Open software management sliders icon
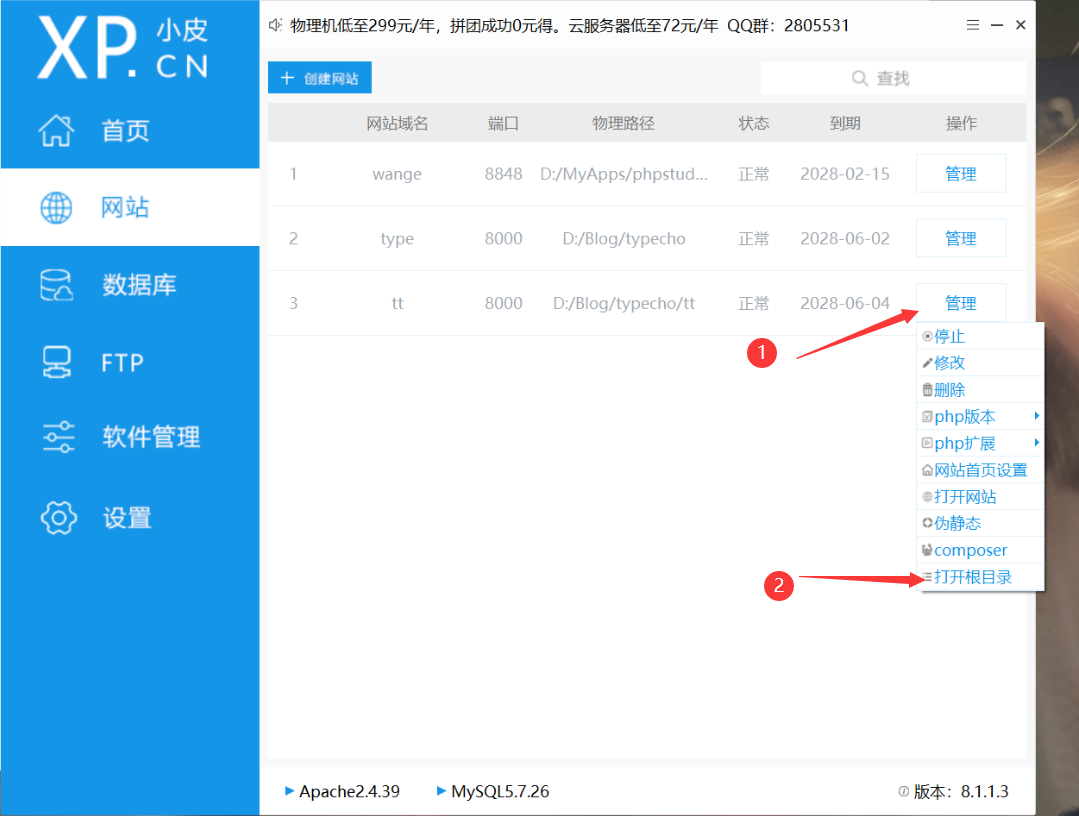Image resolution: width=1079 pixels, height=816 pixels. click(x=58, y=437)
